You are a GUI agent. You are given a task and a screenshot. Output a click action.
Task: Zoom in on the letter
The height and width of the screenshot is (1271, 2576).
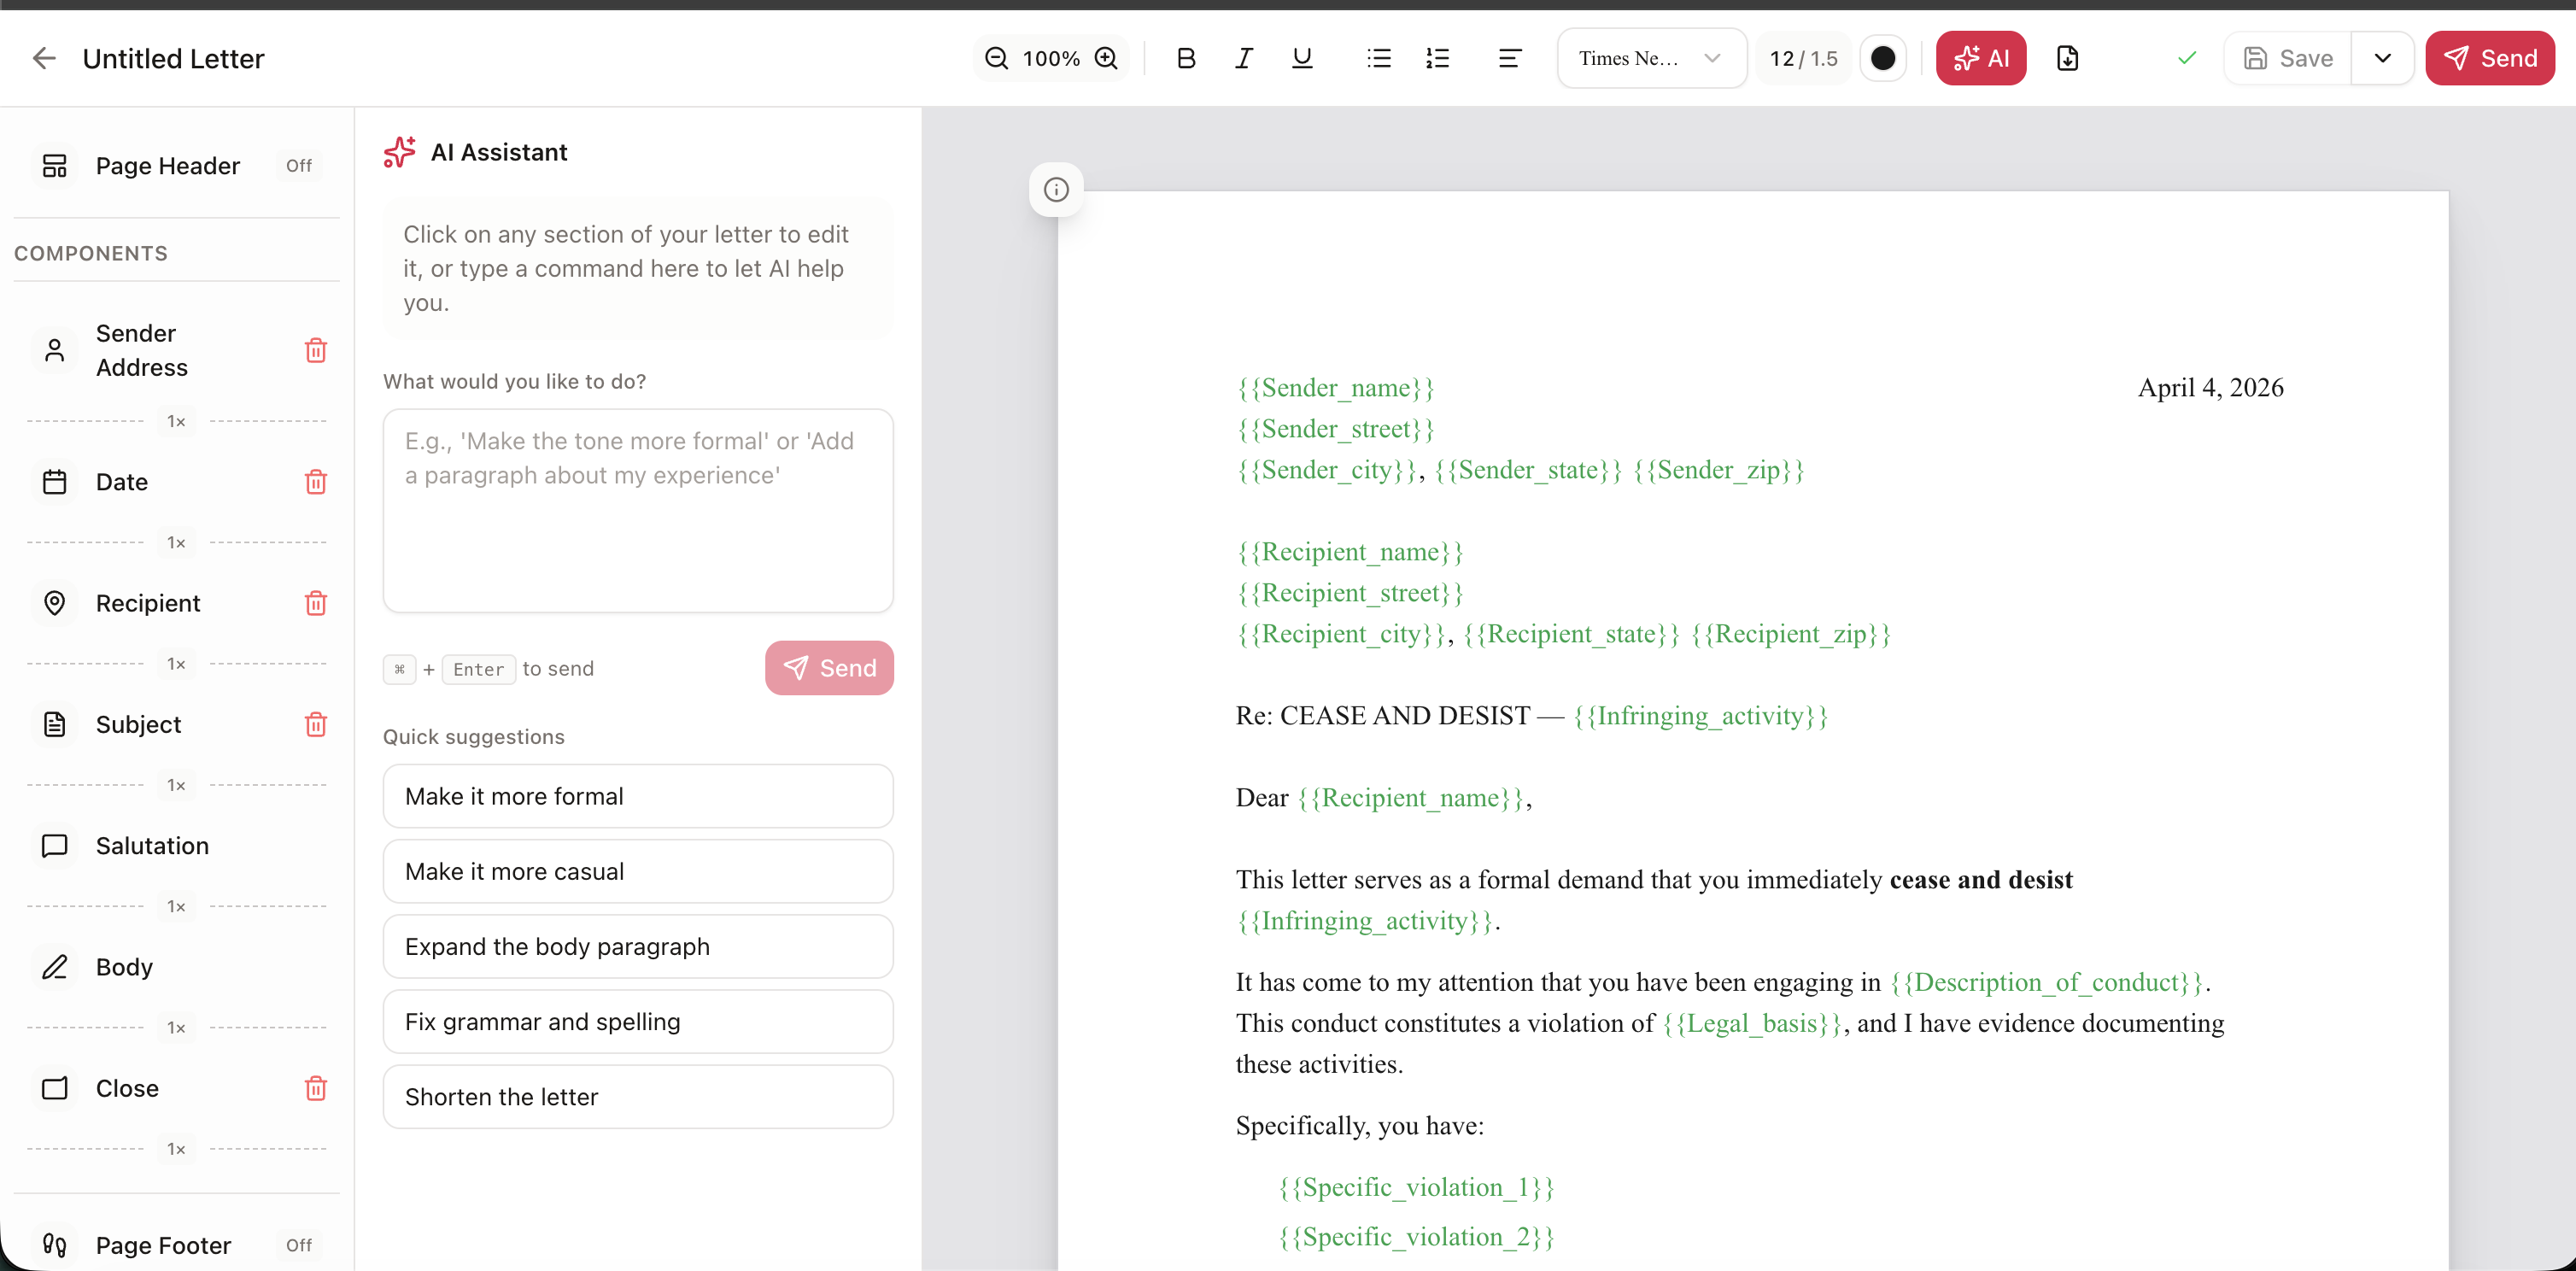pyautogui.click(x=1106, y=58)
